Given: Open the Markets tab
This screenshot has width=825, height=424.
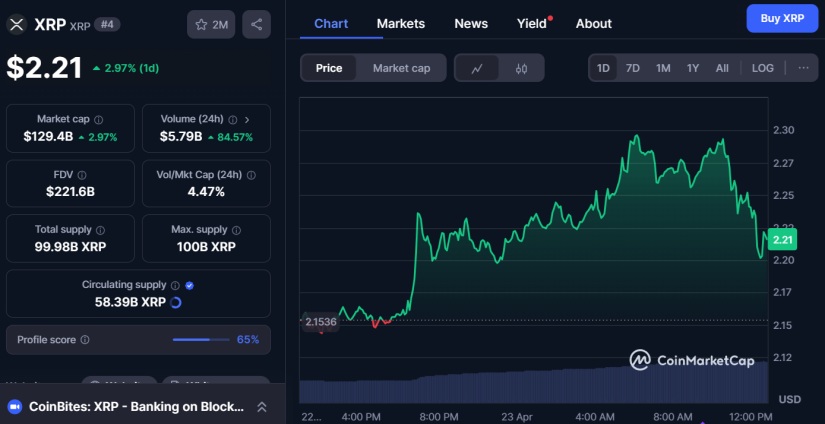Looking at the screenshot, I should click(x=400, y=23).
